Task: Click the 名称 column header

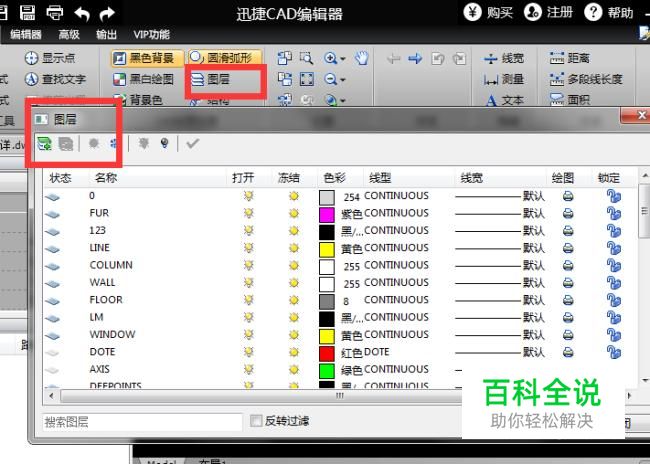Action: pos(106,178)
